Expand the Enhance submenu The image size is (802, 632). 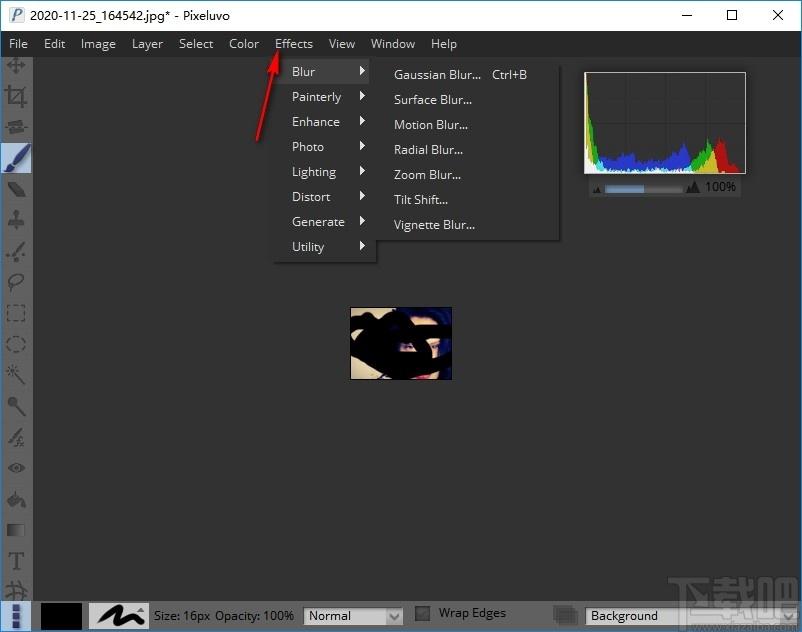click(x=324, y=122)
